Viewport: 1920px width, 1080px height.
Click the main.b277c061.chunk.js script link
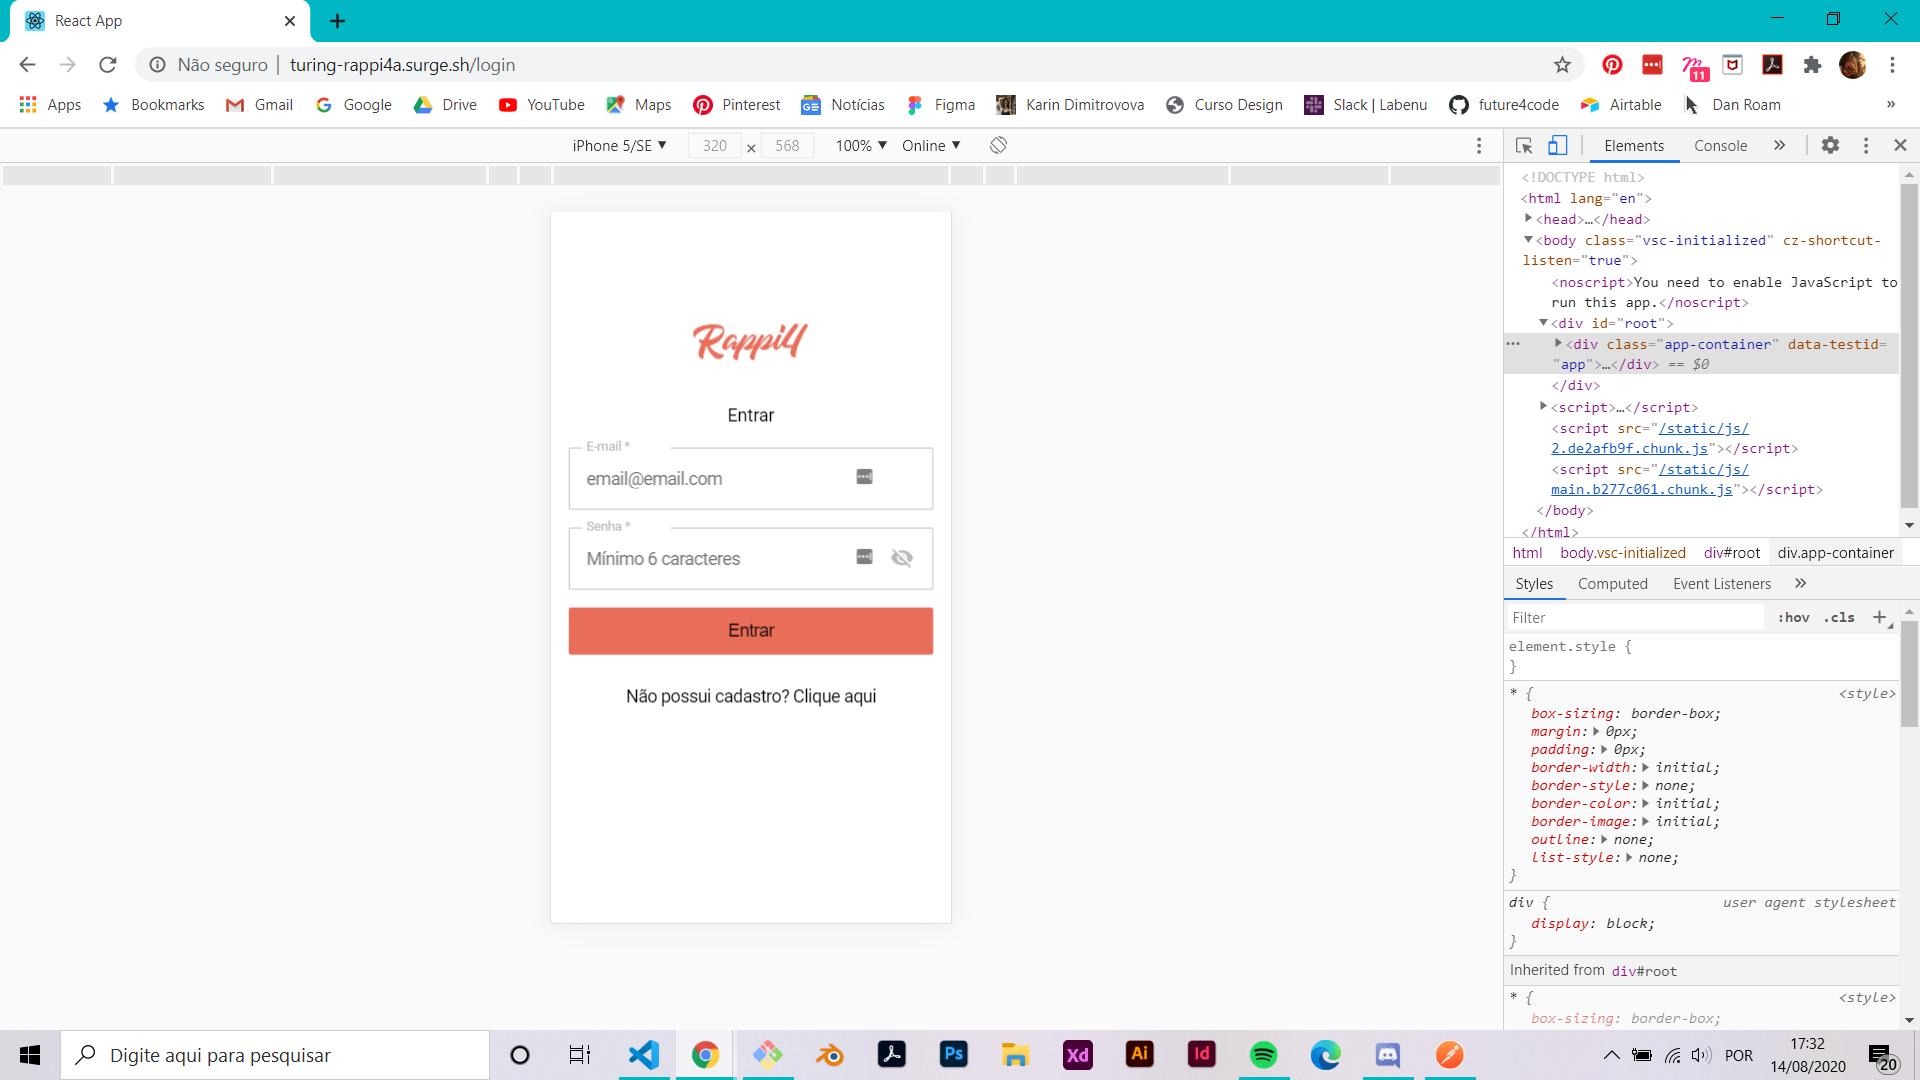pos(1641,490)
